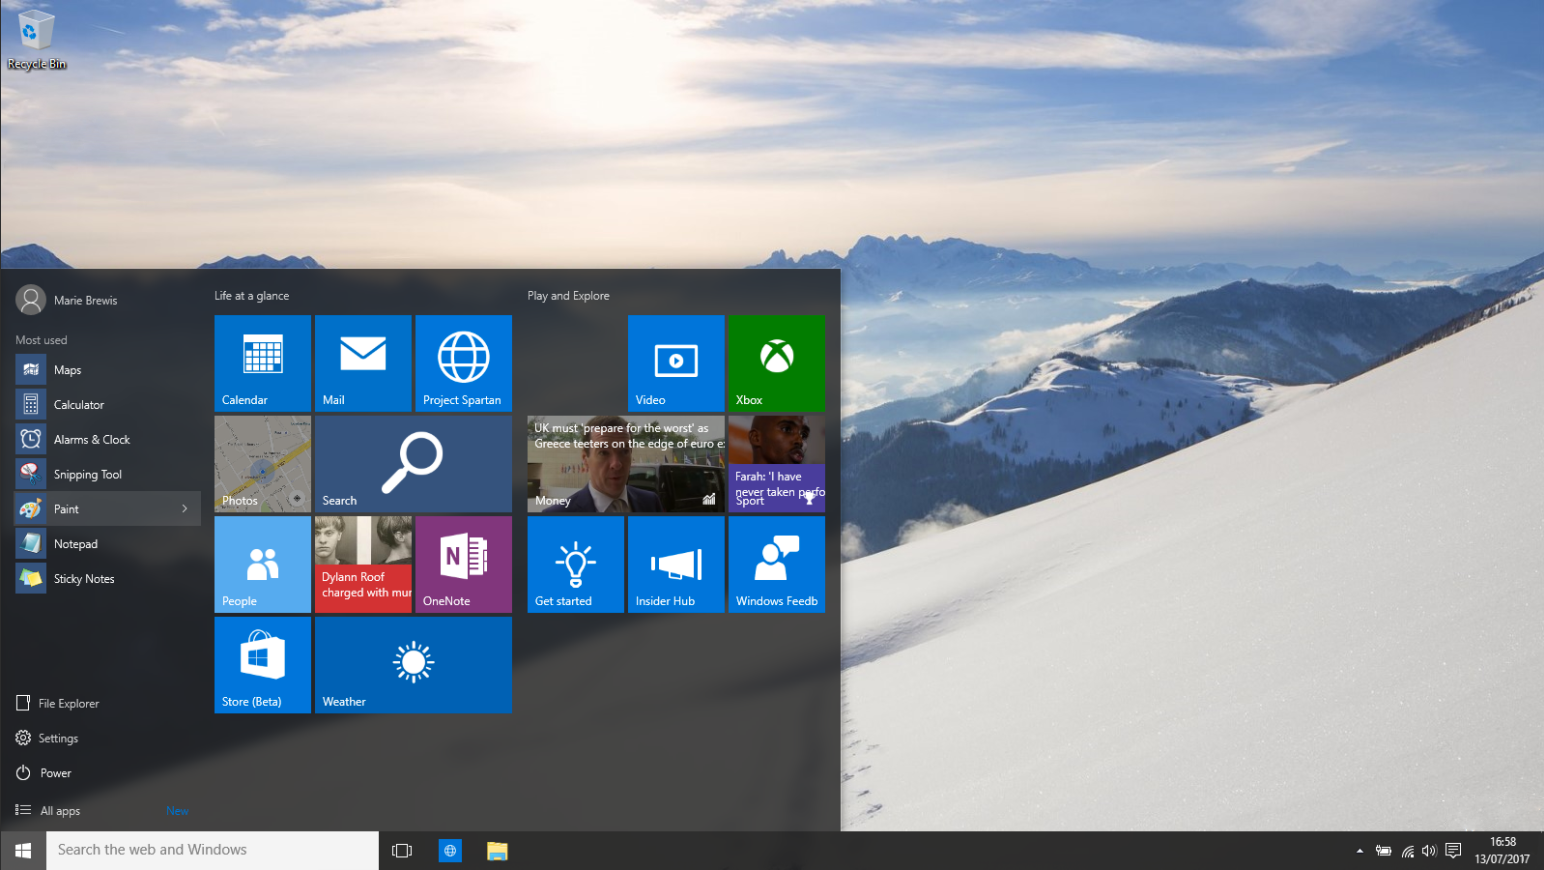Click the Marie Brewis user account
The width and height of the screenshot is (1544, 870).
pyautogui.click(x=66, y=300)
